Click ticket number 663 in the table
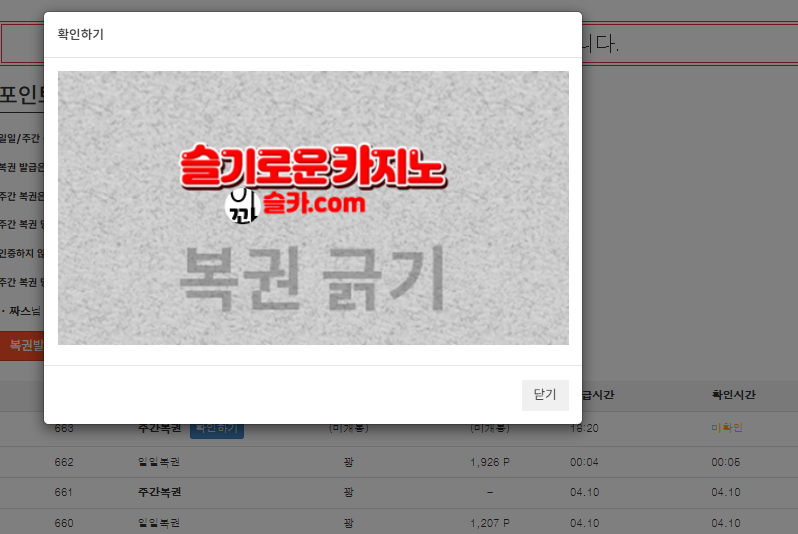The height and width of the screenshot is (534, 798). pyautogui.click(x=64, y=428)
